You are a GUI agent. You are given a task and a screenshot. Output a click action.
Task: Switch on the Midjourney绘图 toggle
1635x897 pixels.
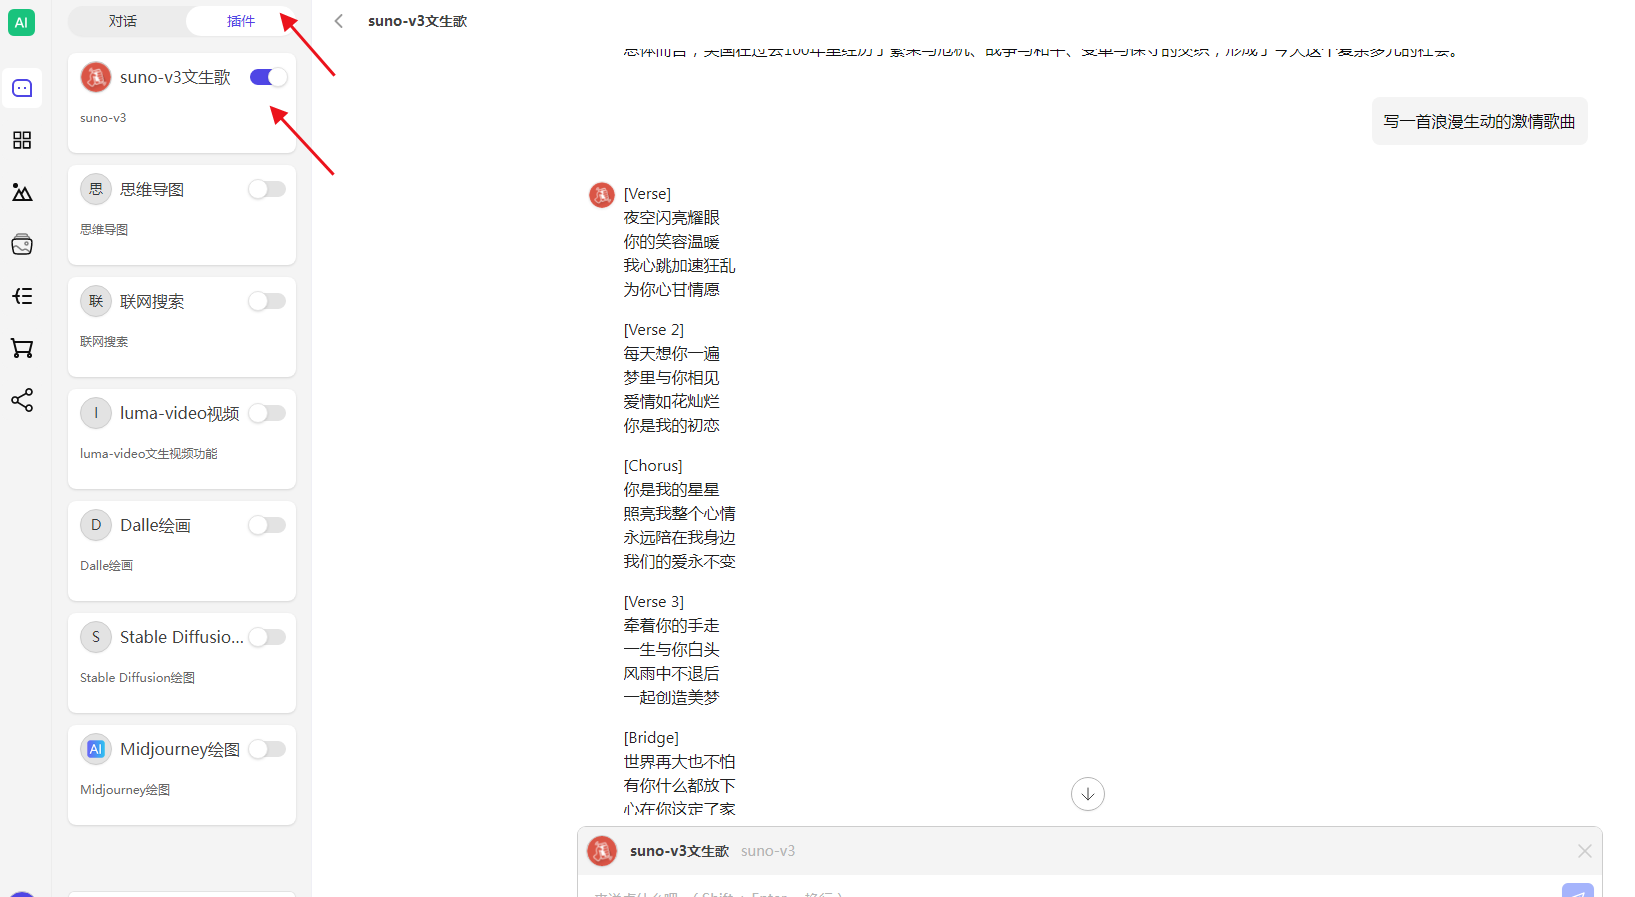(x=267, y=749)
